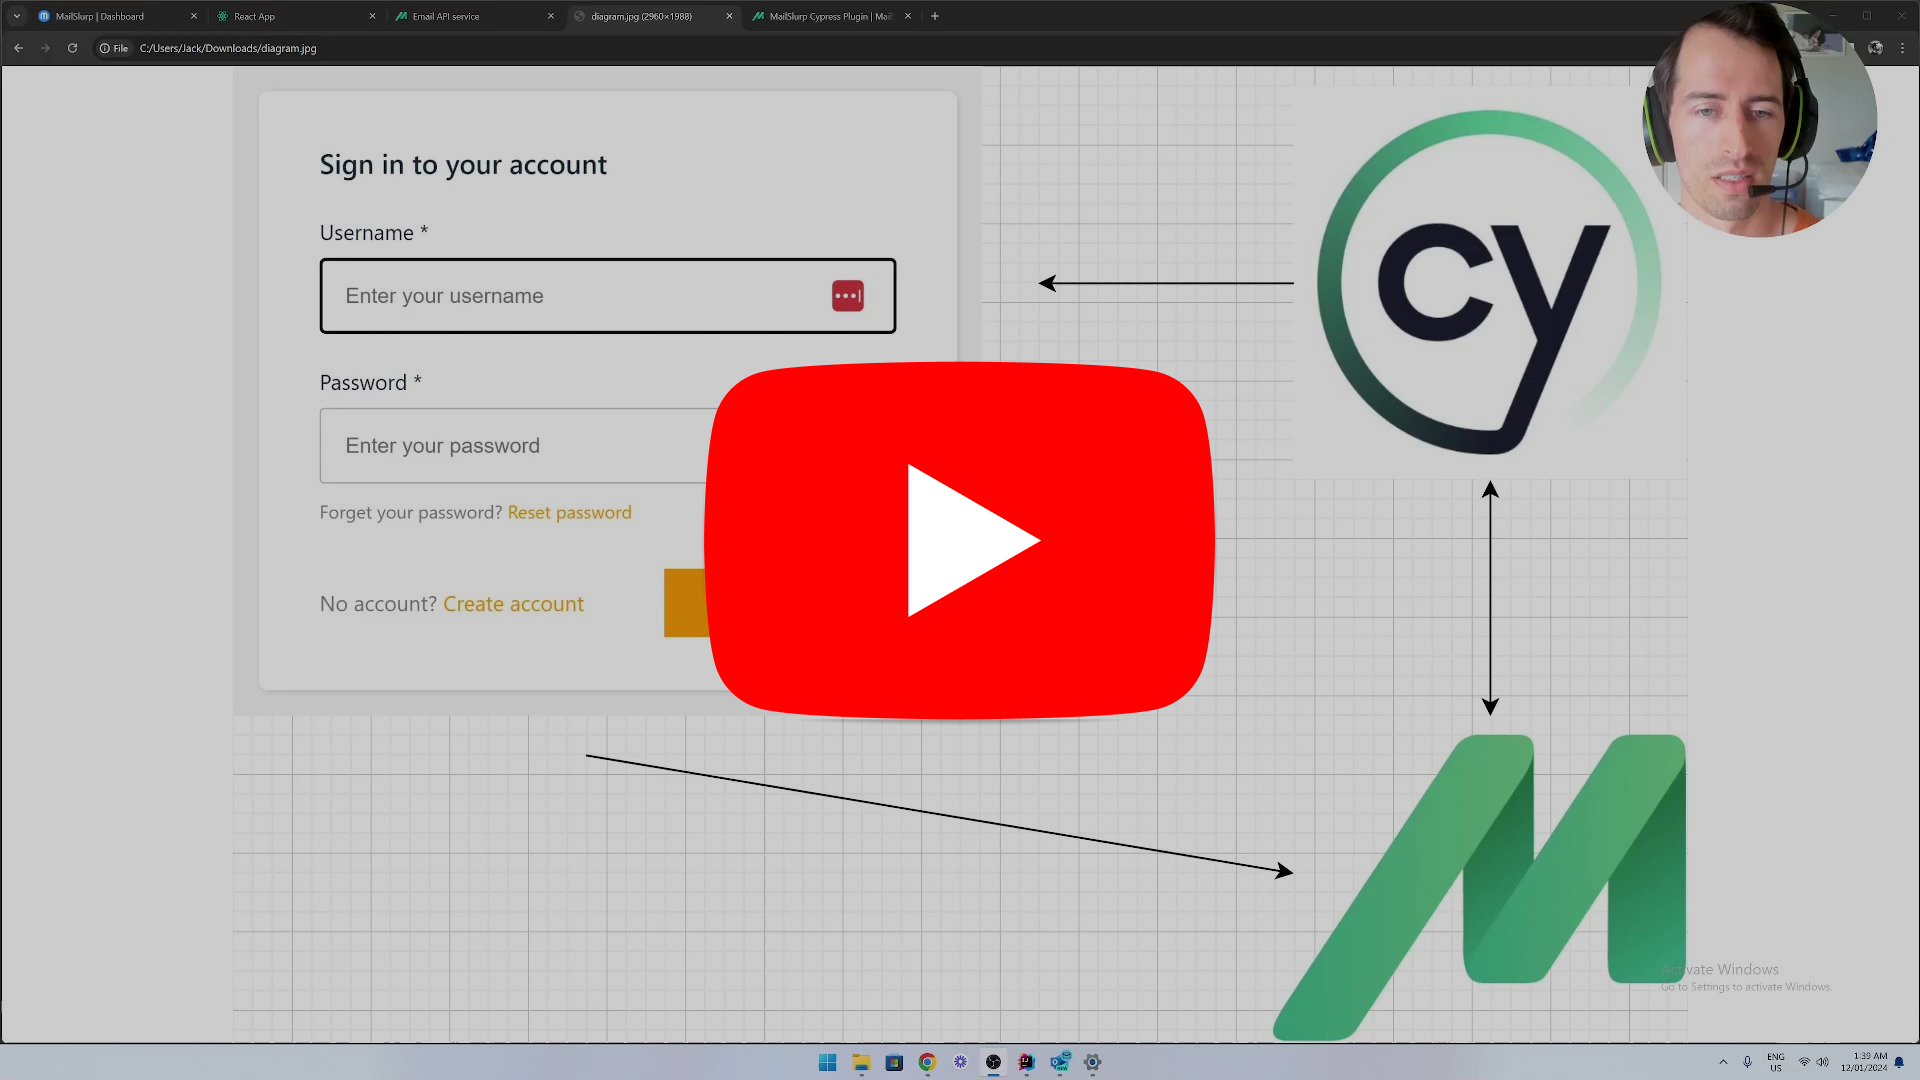Click the Enter your password field
Viewport: 1920px width, 1080px height.
point(513,446)
